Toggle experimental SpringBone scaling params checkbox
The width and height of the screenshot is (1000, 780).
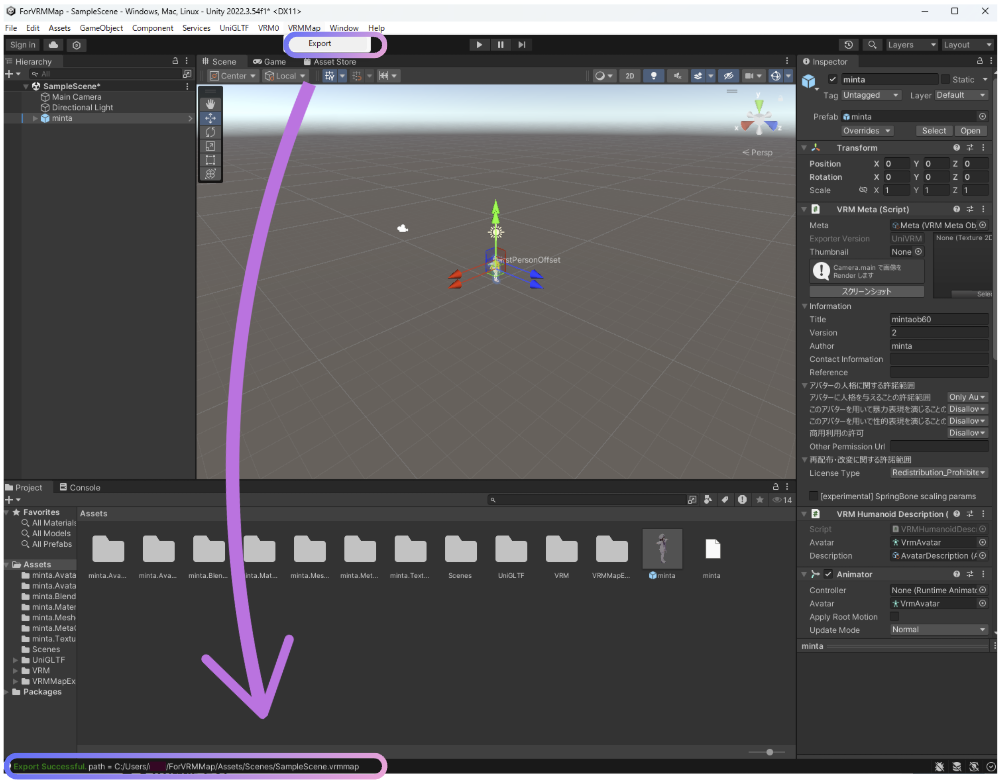813,496
